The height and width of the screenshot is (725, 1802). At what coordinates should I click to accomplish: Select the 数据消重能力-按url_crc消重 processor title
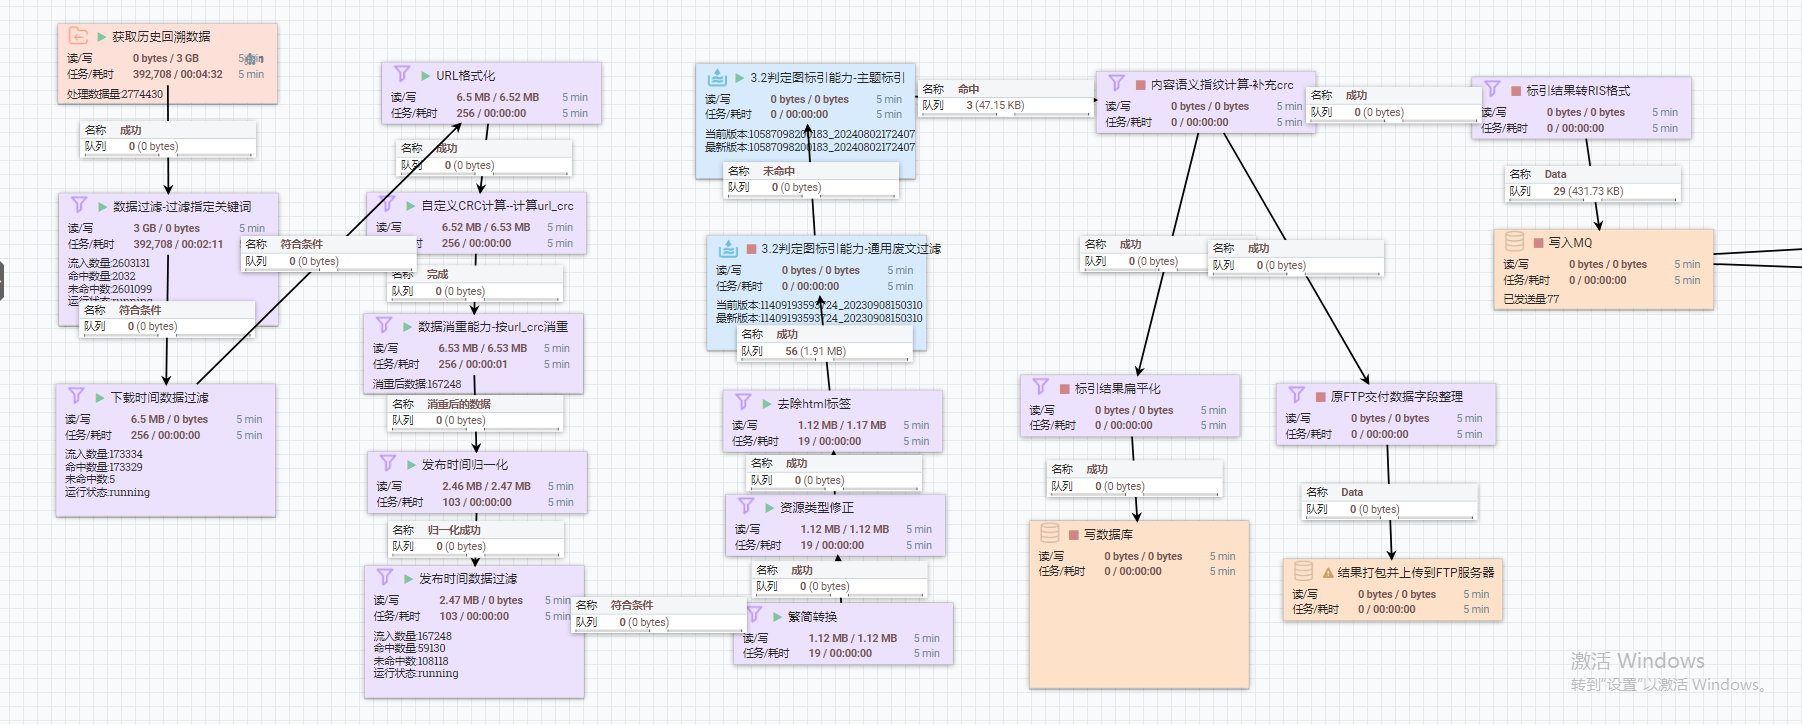click(x=492, y=327)
